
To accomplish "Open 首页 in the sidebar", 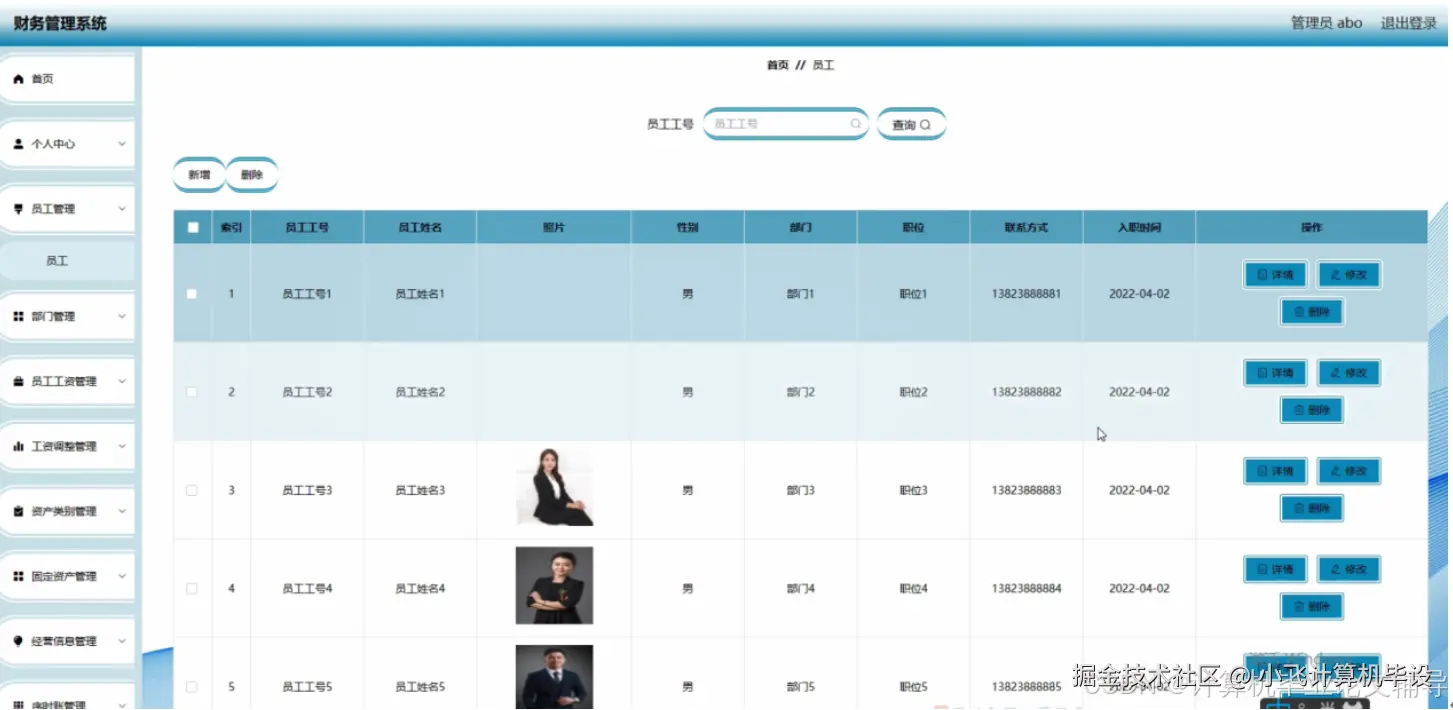I will [67, 79].
